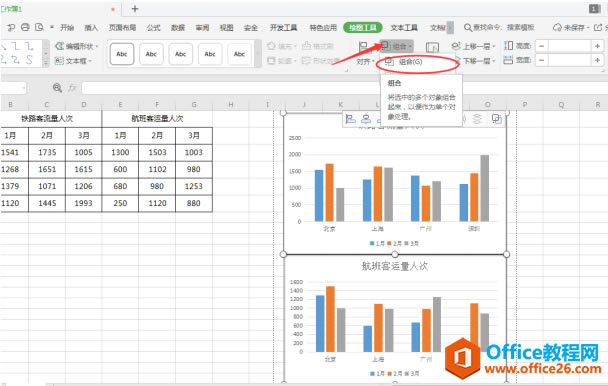Open the 上移一层 dropdown arrow

pyautogui.click(x=494, y=47)
